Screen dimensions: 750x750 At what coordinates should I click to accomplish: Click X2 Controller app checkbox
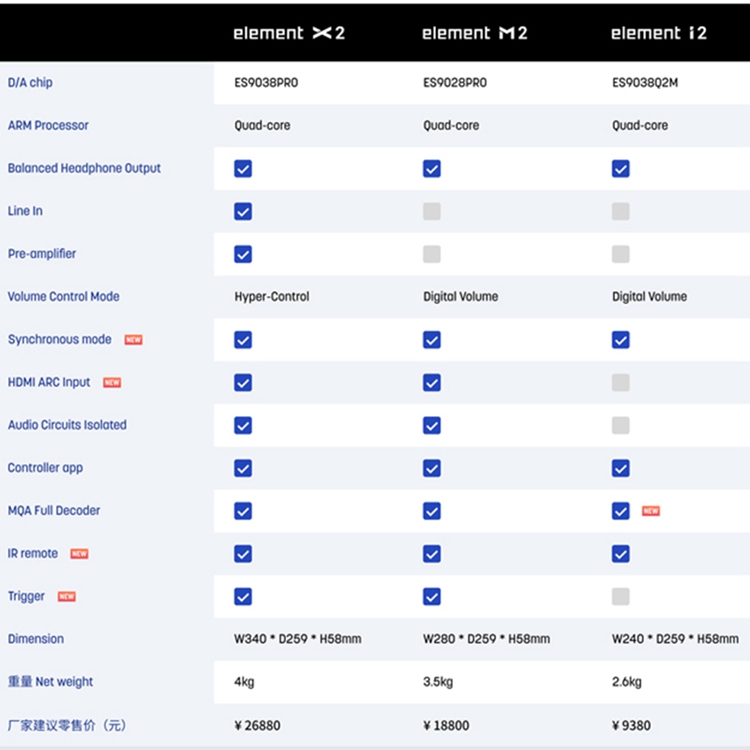(243, 468)
